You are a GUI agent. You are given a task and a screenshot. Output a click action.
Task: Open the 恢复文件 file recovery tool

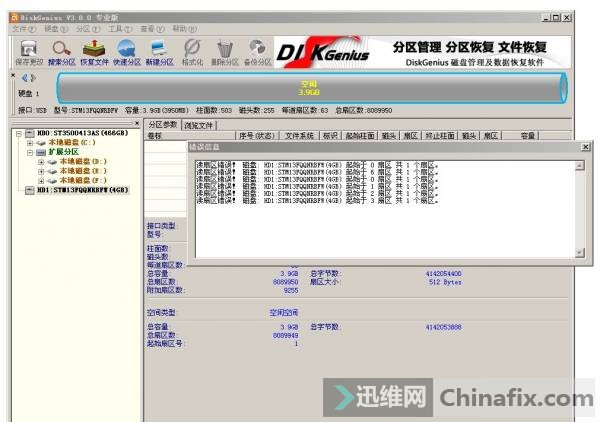(94, 52)
